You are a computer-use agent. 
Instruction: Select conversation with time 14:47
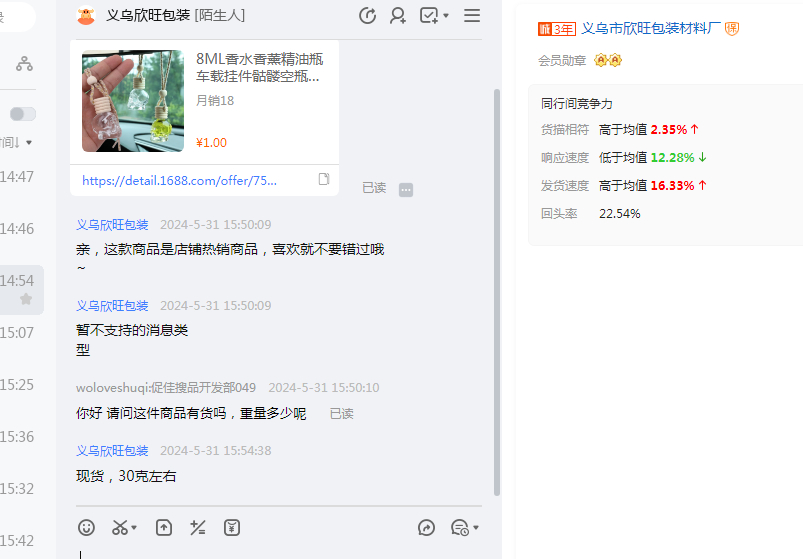pos(17,177)
